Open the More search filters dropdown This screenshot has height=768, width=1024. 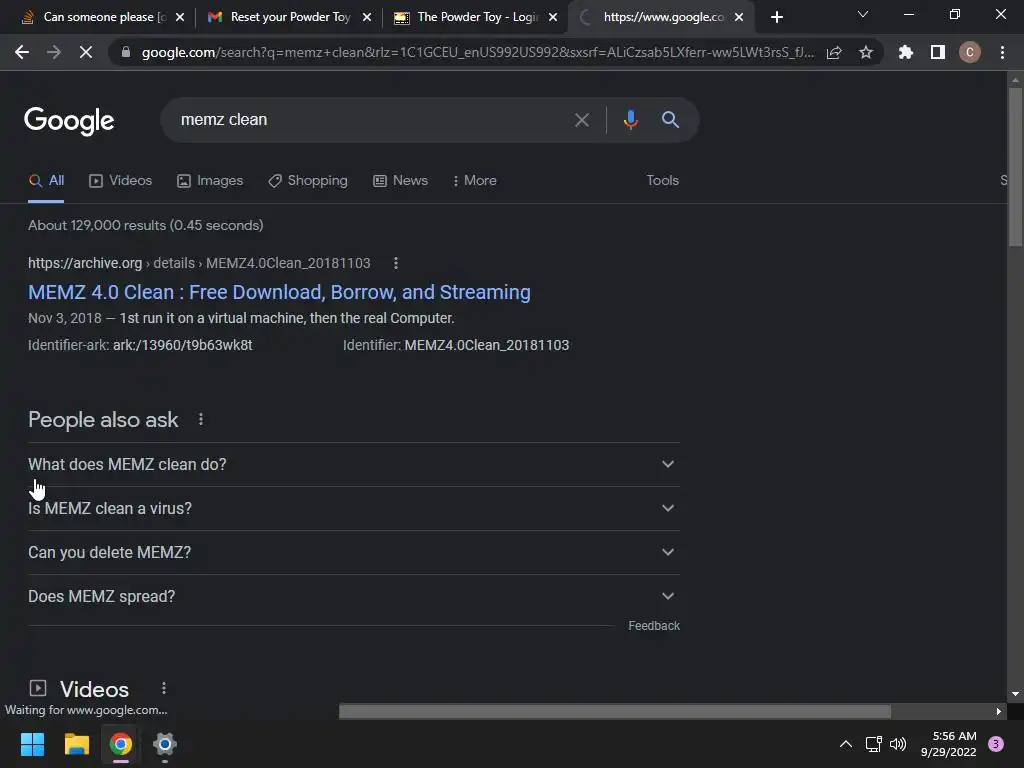point(475,181)
